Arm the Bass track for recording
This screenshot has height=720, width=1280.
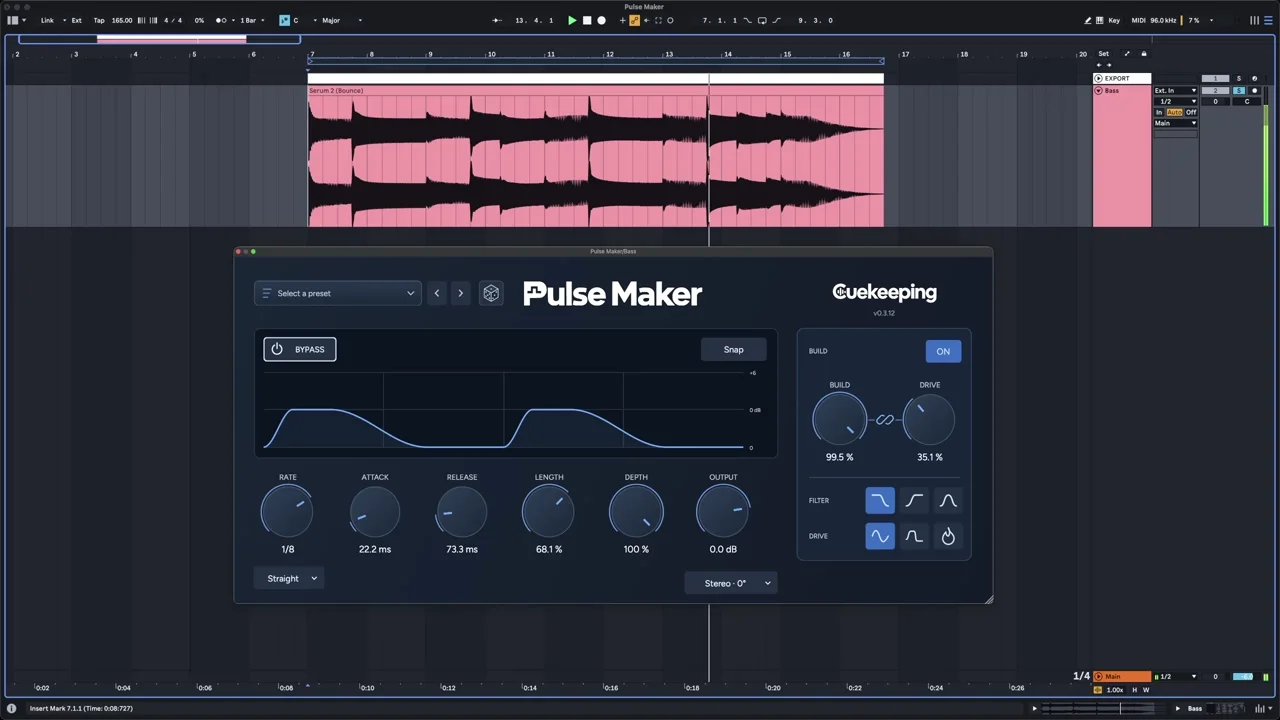[x=1255, y=91]
